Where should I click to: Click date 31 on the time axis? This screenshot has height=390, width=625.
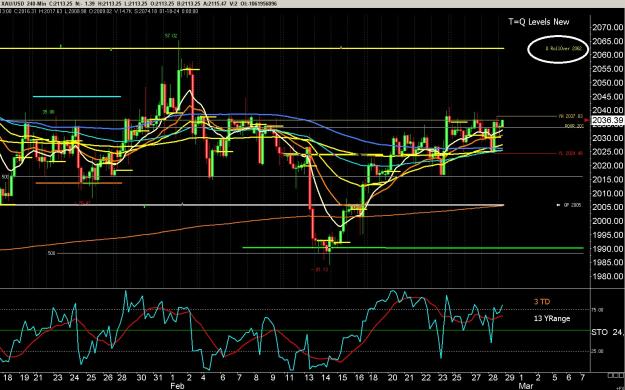click(158, 378)
